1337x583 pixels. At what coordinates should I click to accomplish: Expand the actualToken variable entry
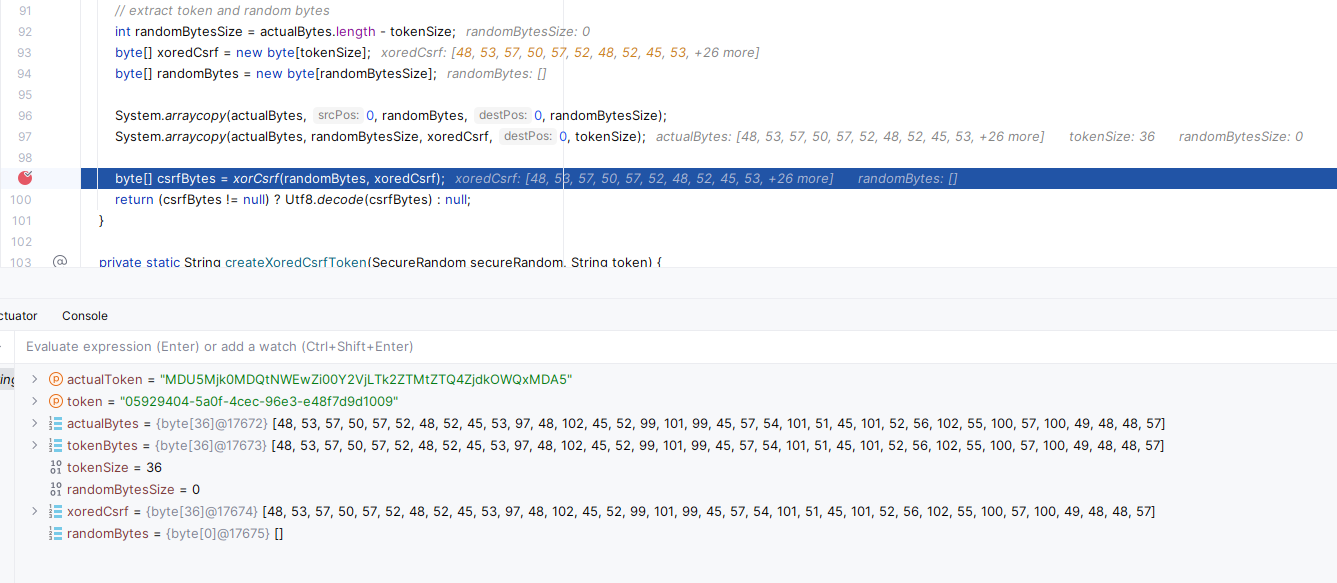click(x=36, y=380)
